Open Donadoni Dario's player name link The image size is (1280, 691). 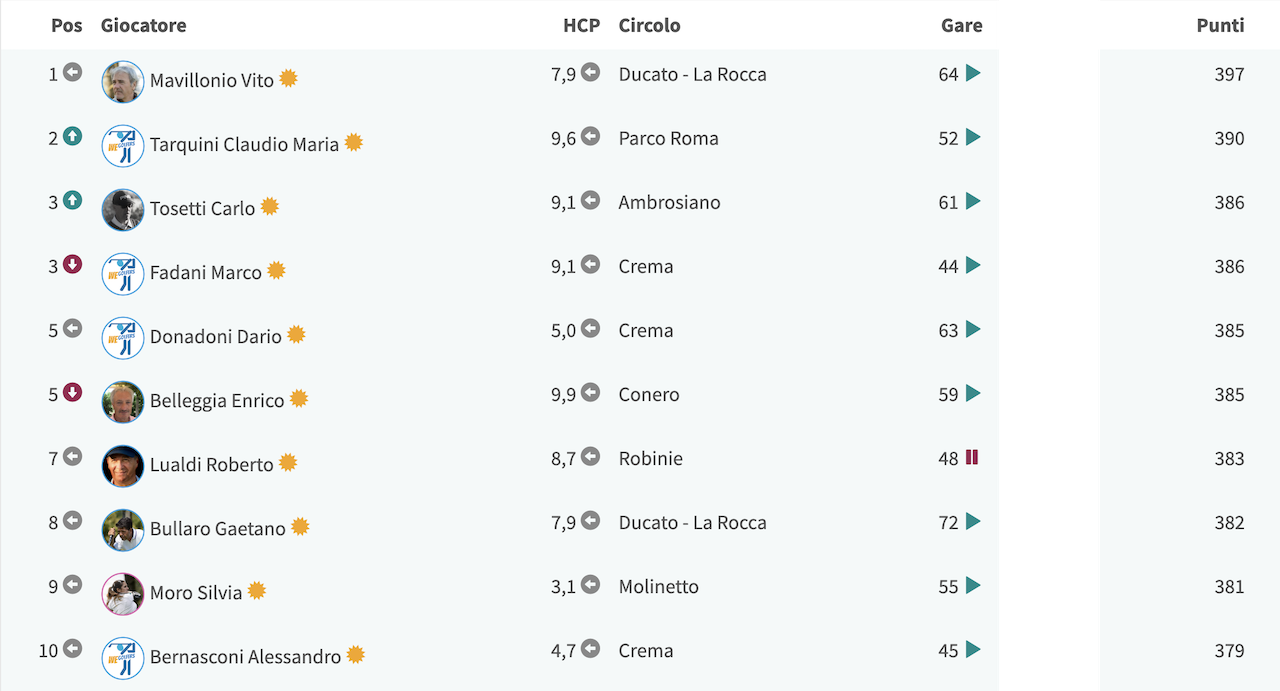click(216, 336)
